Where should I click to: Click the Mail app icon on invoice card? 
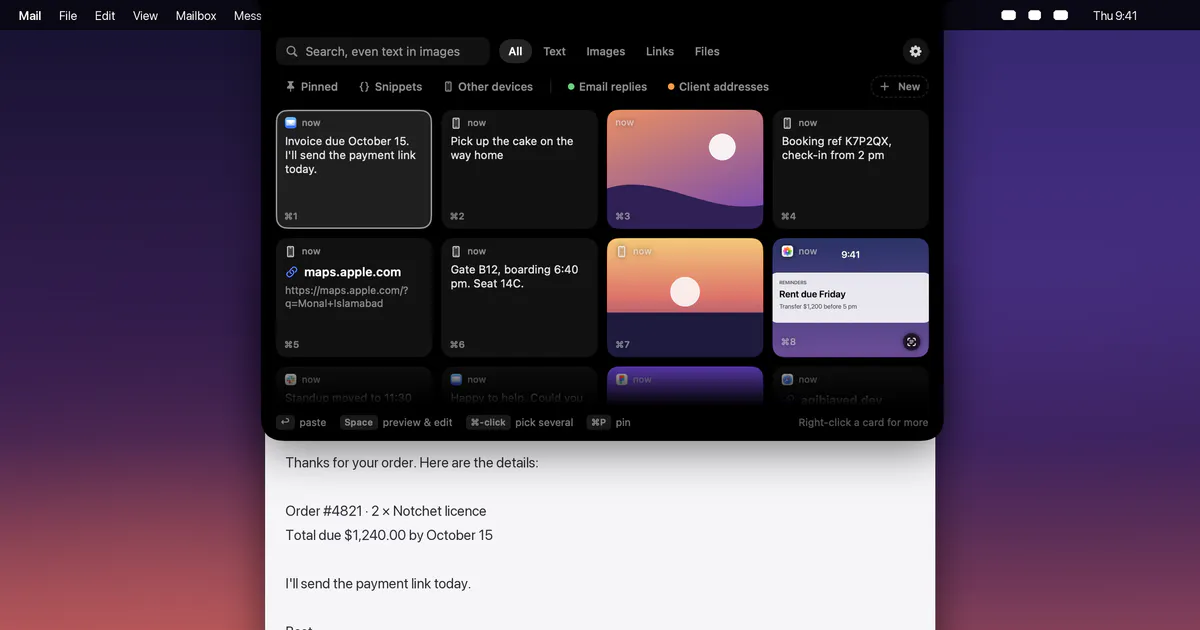pos(291,123)
